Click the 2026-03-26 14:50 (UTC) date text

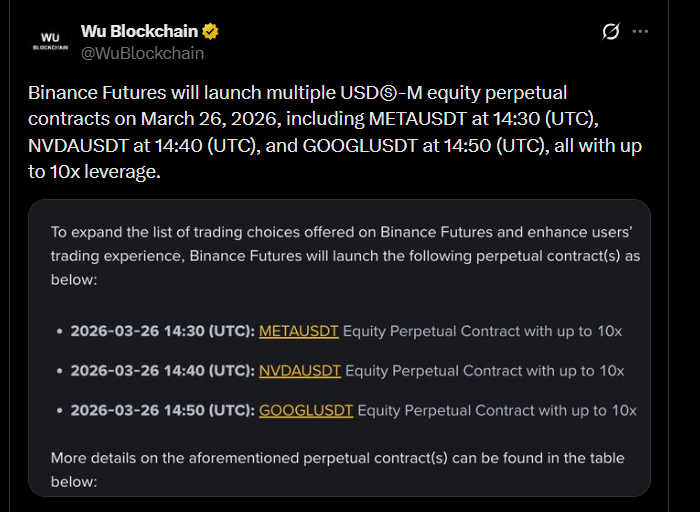click(162, 410)
